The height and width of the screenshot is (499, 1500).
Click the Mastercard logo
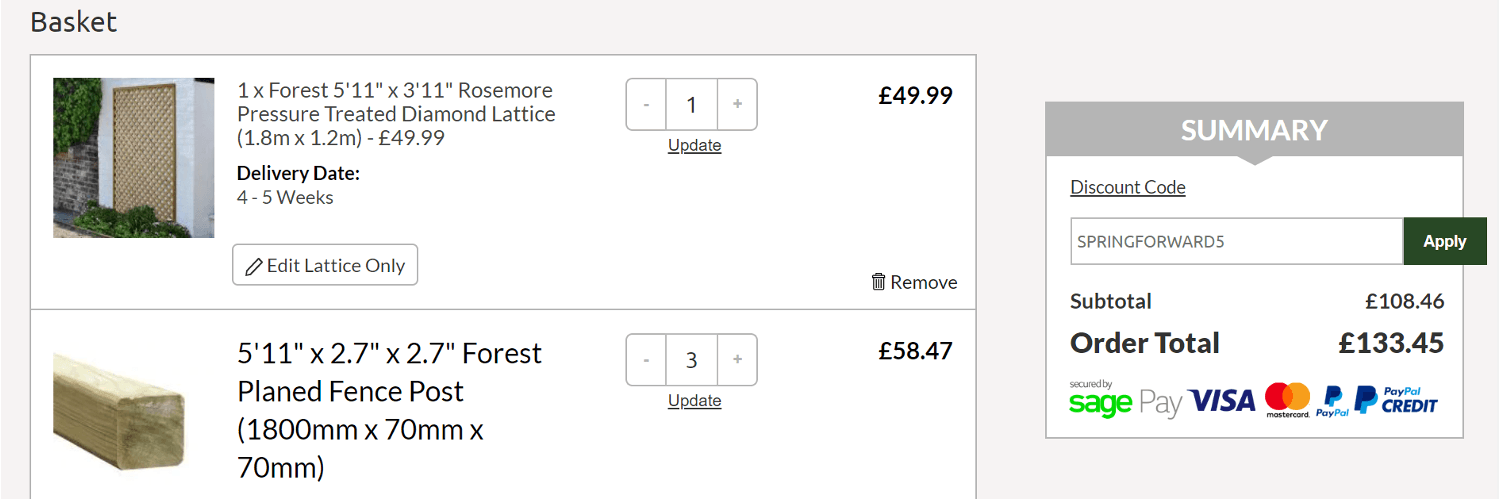1287,400
